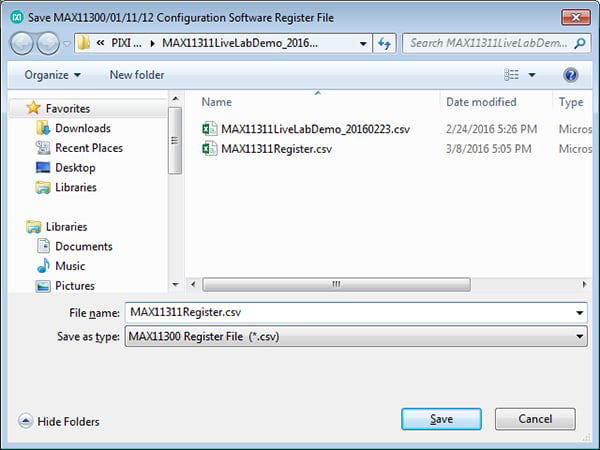Click the Cancel button

click(x=535, y=419)
